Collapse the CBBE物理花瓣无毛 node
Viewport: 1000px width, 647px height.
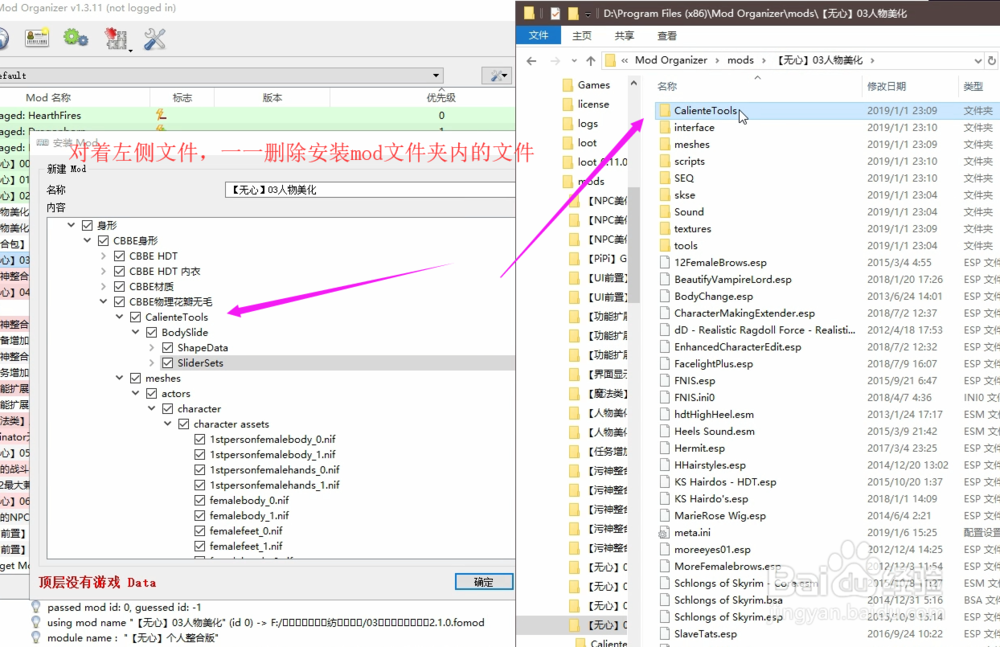(x=103, y=302)
